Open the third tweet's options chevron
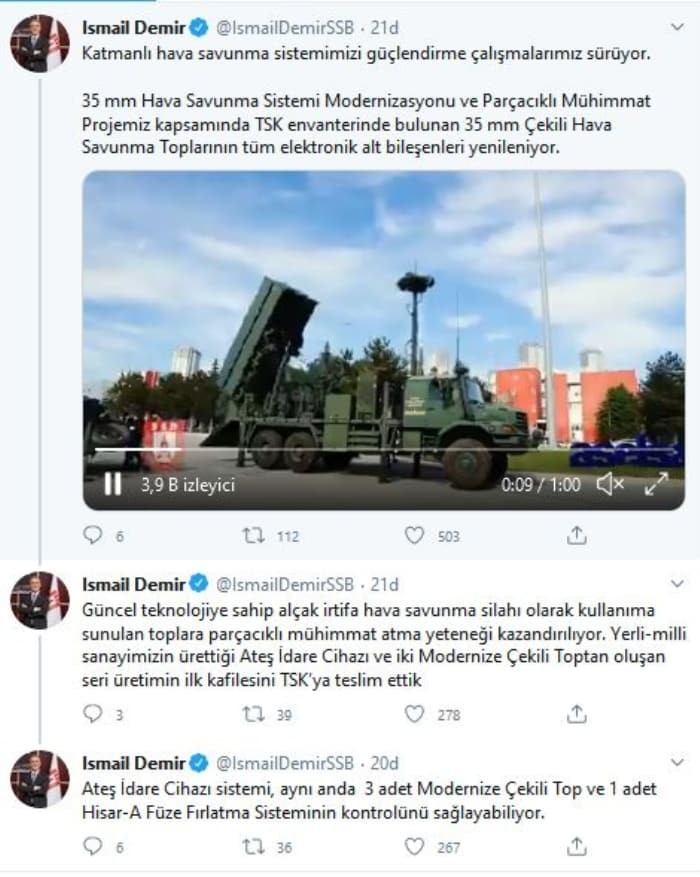This screenshot has width=700, height=877. coord(677,763)
